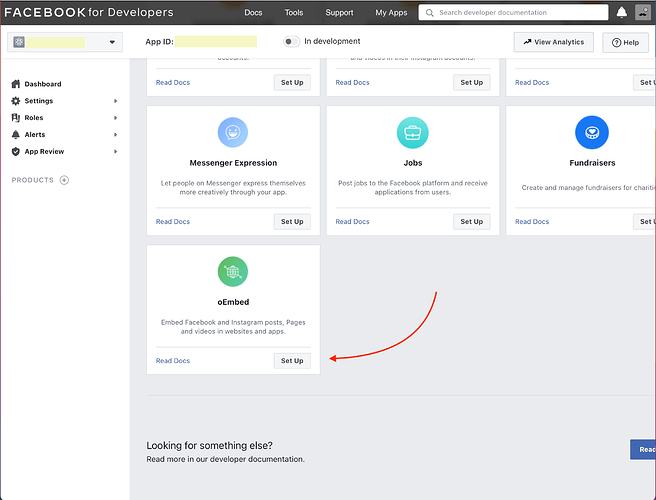Open the Docs menu

(253, 13)
